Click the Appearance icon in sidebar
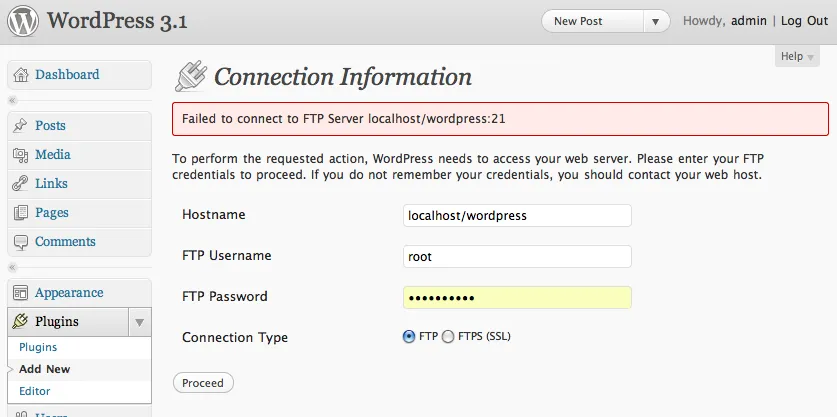The height and width of the screenshot is (417, 837). [20, 293]
